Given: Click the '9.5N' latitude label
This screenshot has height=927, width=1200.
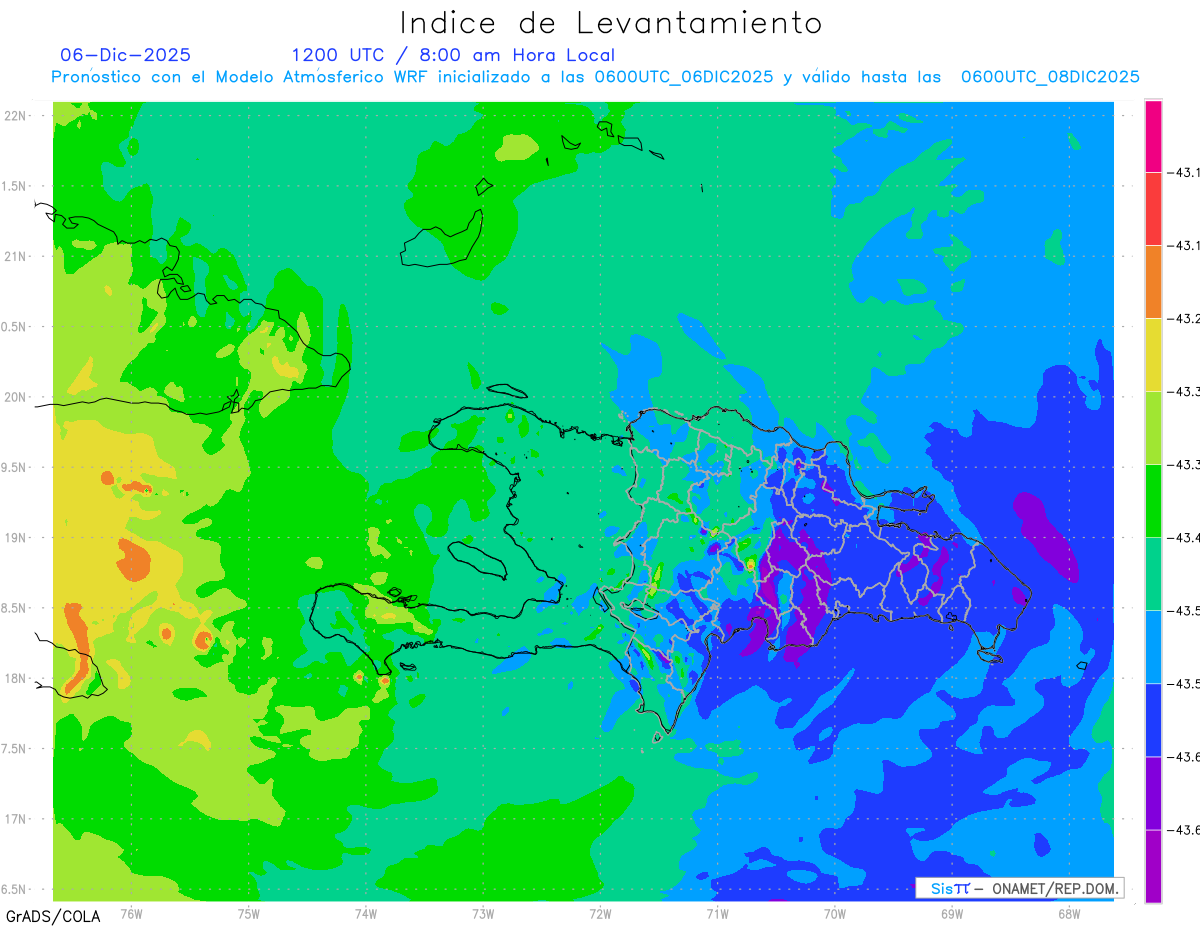Looking at the screenshot, I should click(x=15, y=467).
